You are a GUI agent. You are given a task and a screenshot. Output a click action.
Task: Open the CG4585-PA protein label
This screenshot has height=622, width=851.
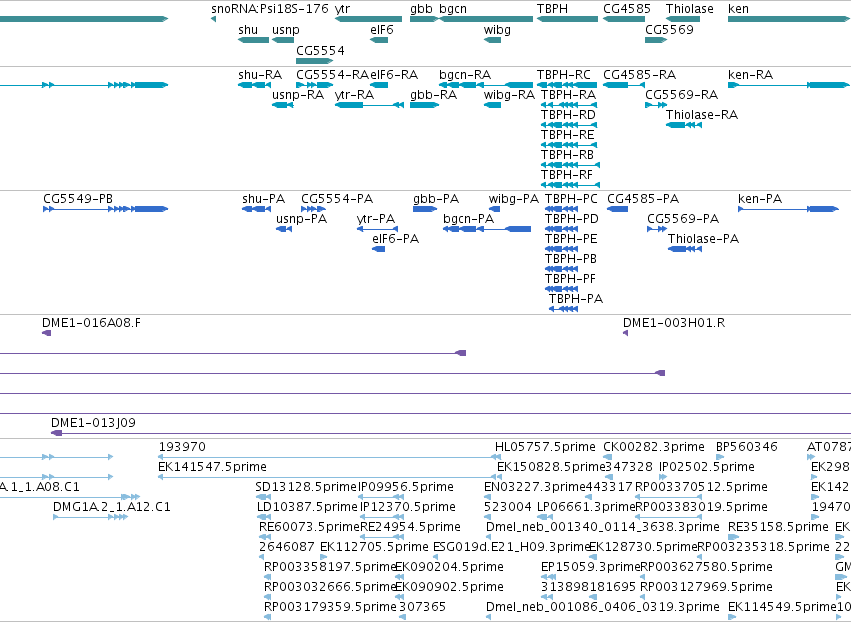coord(643,199)
